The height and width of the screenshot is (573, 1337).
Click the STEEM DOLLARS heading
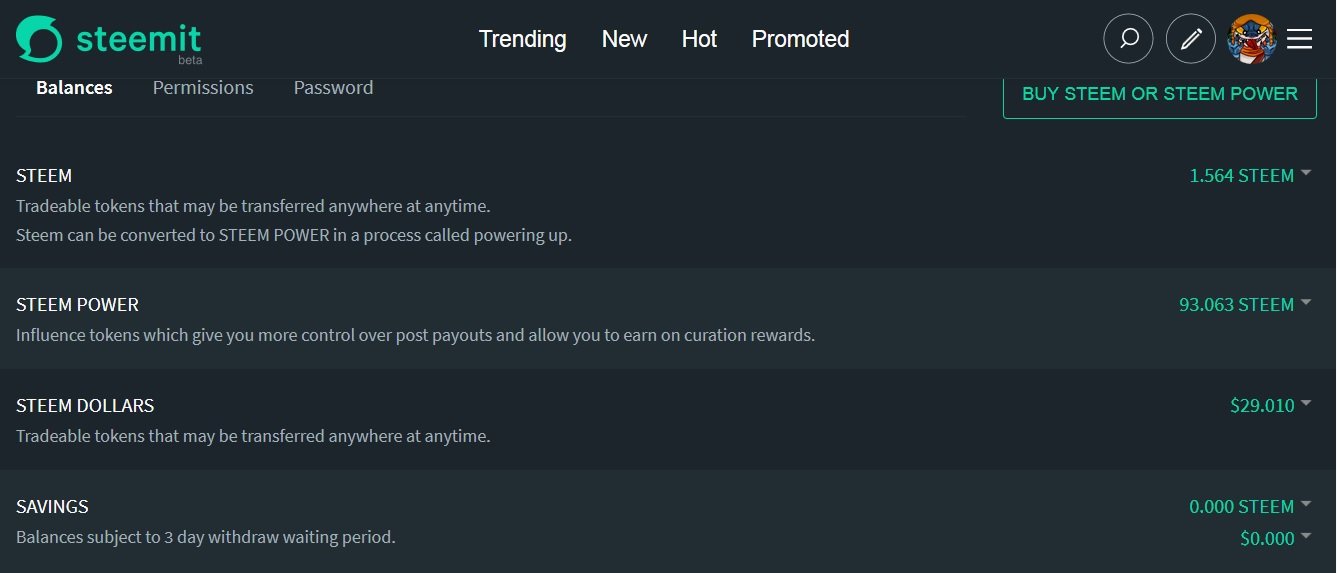[x=85, y=405]
